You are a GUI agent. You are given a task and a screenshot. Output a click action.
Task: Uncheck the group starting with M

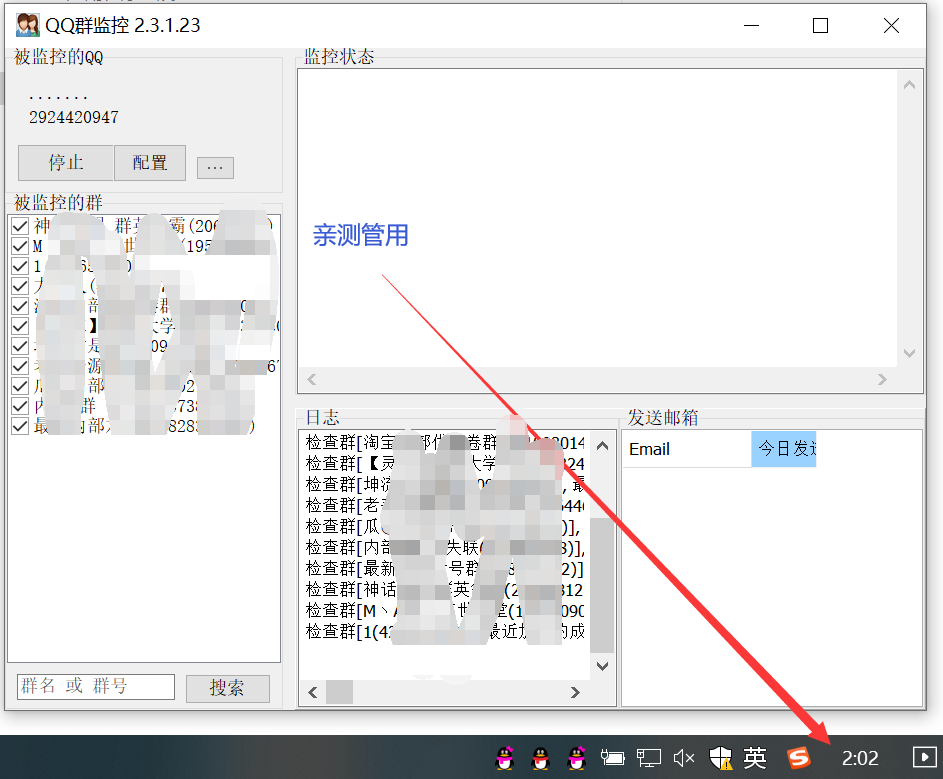click(x=20, y=246)
